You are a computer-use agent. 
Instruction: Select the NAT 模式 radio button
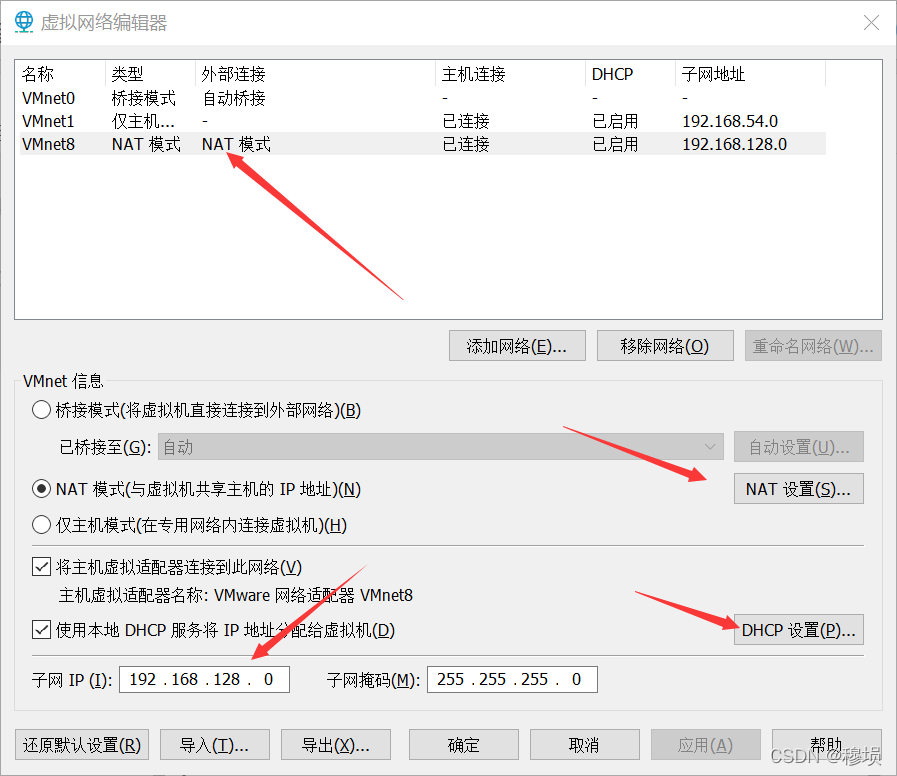41,489
